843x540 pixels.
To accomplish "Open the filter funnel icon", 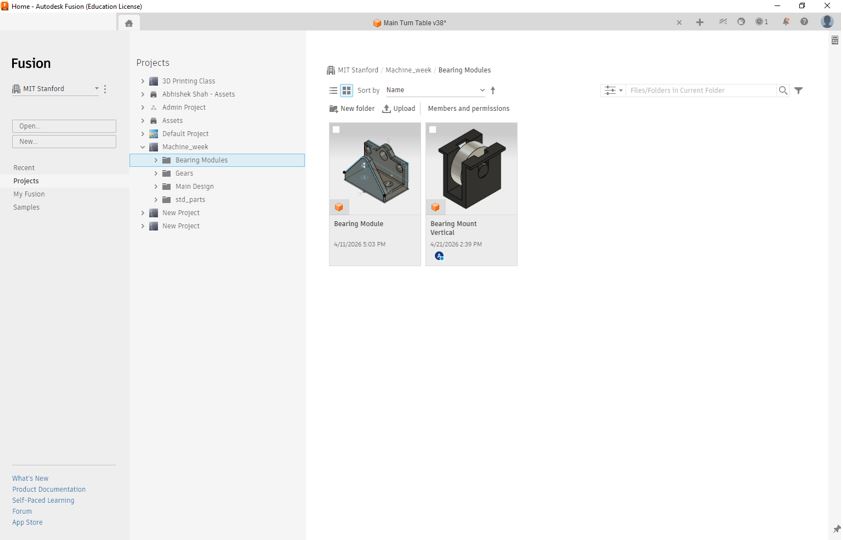I will point(798,90).
